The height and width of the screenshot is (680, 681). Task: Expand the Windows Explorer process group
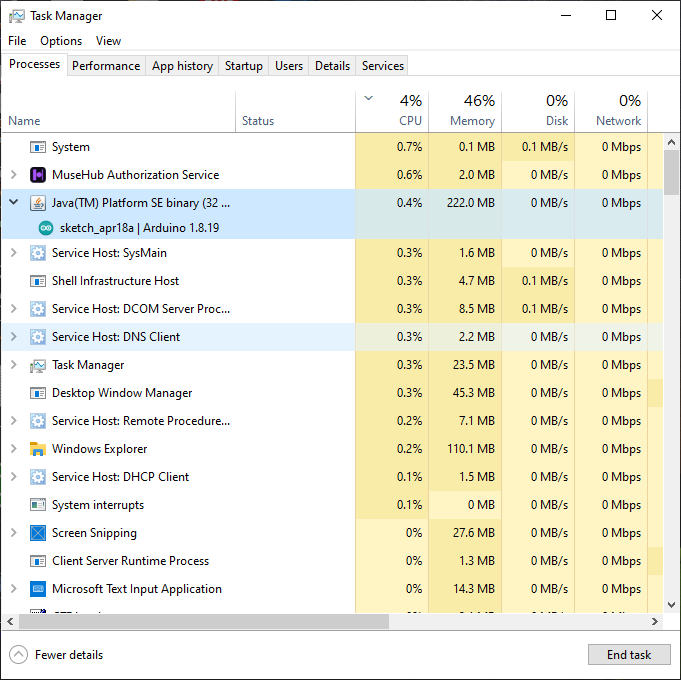pyautogui.click(x=14, y=449)
